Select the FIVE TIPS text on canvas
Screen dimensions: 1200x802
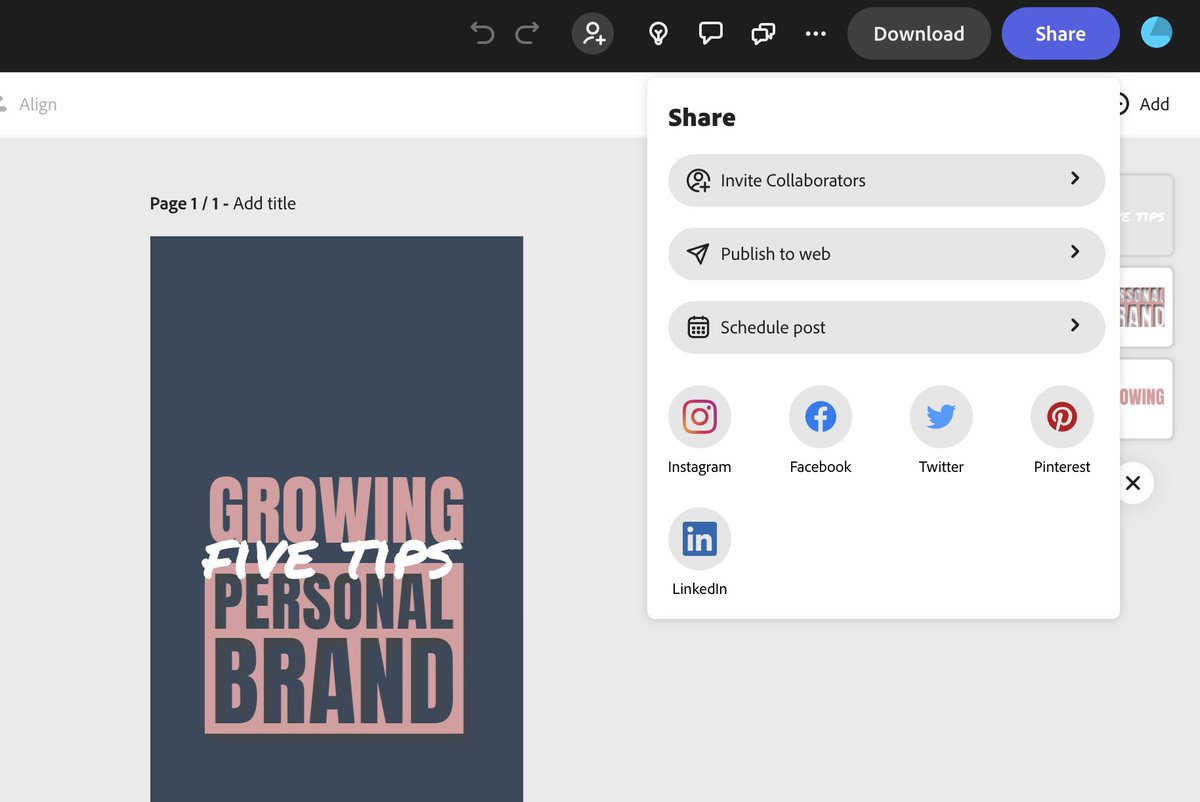[x=331, y=559]
